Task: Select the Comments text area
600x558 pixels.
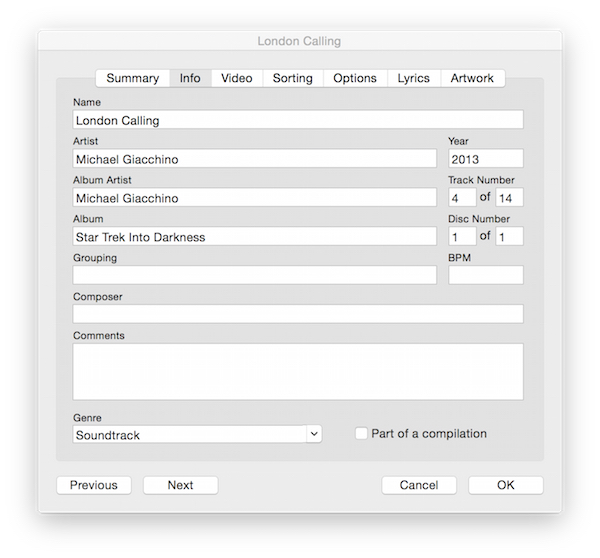Action: (x=298, y=372)
